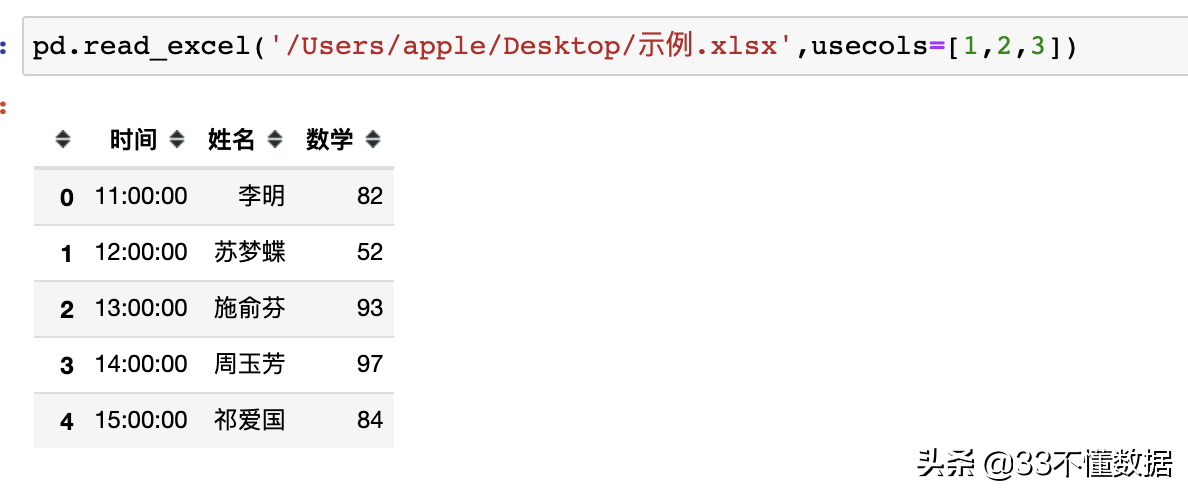Click the cell with name 周玉芳
The image size is (1188, 494).
[x=250, y=364]
